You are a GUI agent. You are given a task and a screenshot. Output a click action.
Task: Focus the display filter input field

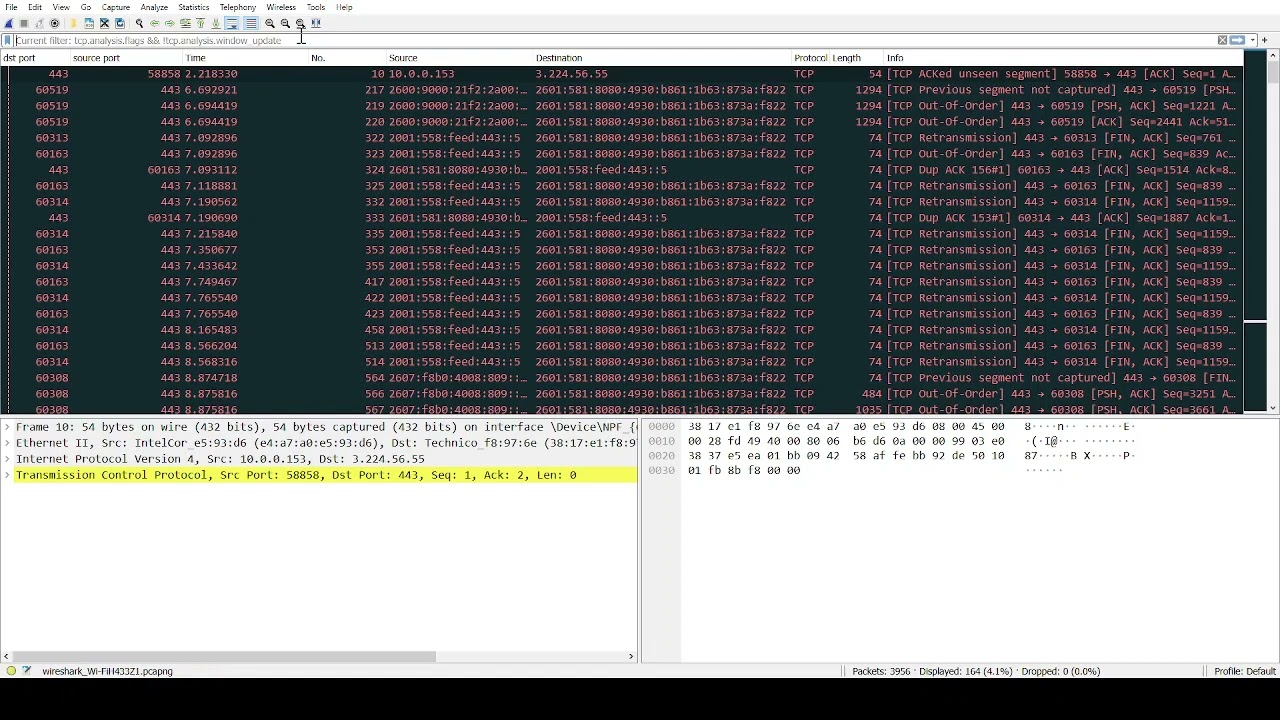click(614, 40)
